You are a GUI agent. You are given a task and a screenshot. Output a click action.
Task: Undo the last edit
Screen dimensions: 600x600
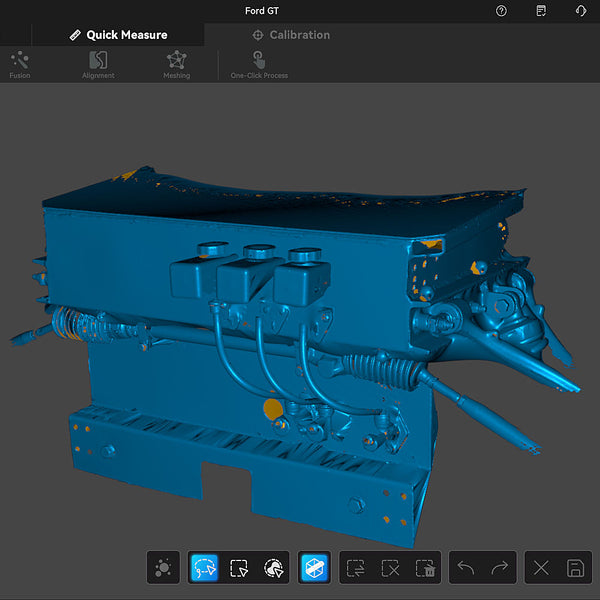pyautogui.click(x=466, y=567)
